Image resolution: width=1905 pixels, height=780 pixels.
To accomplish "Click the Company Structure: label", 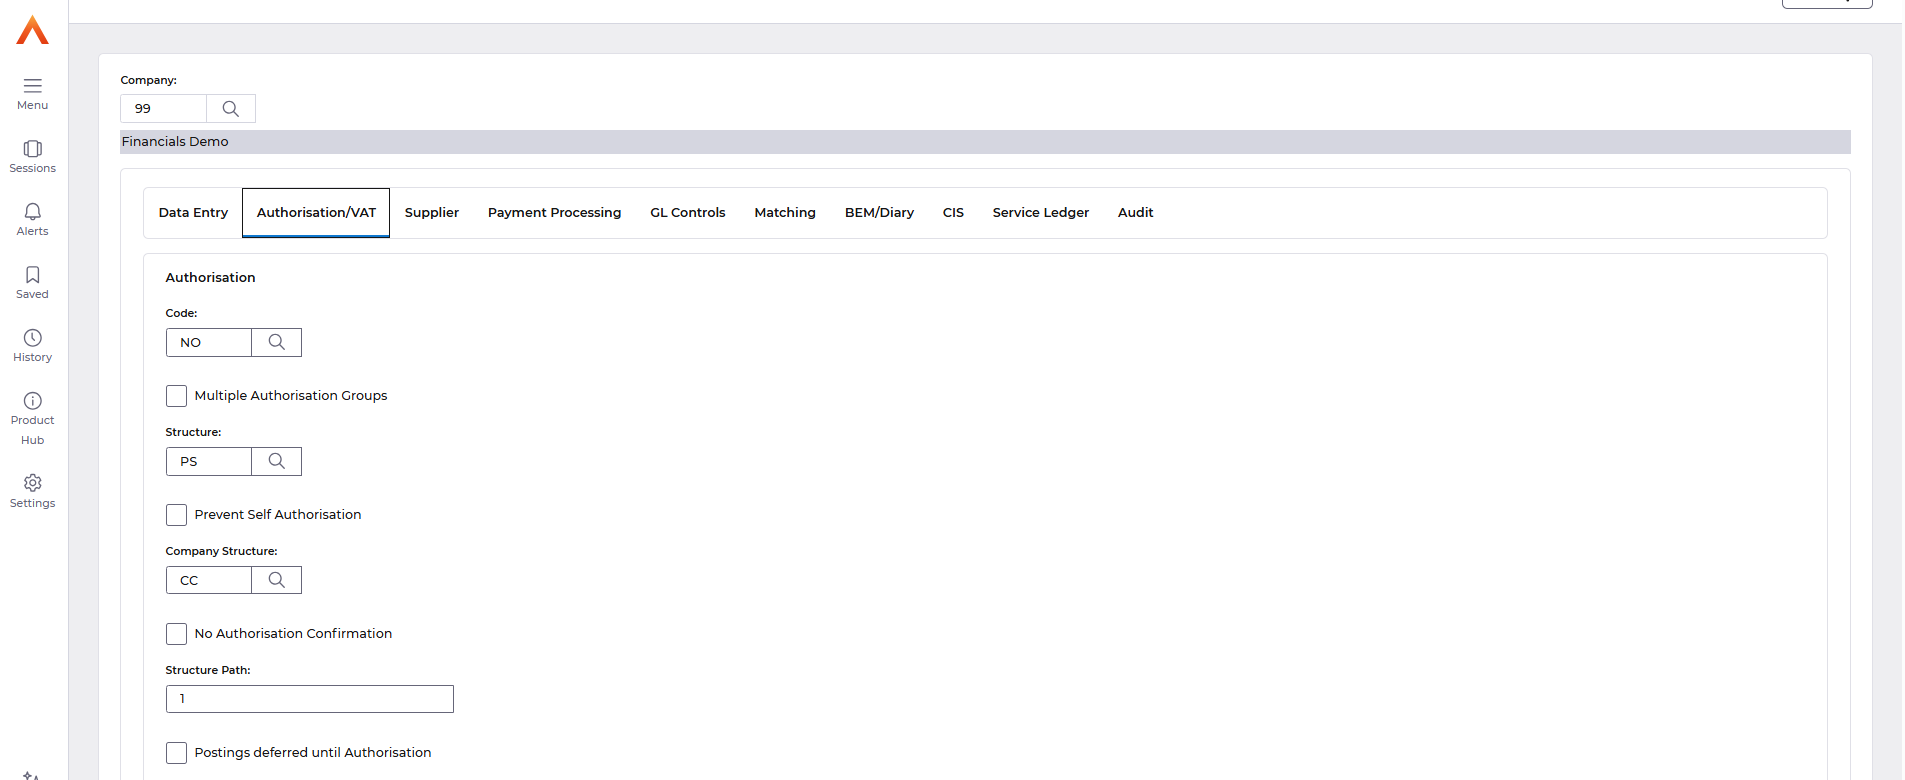I will pos(221,551).
